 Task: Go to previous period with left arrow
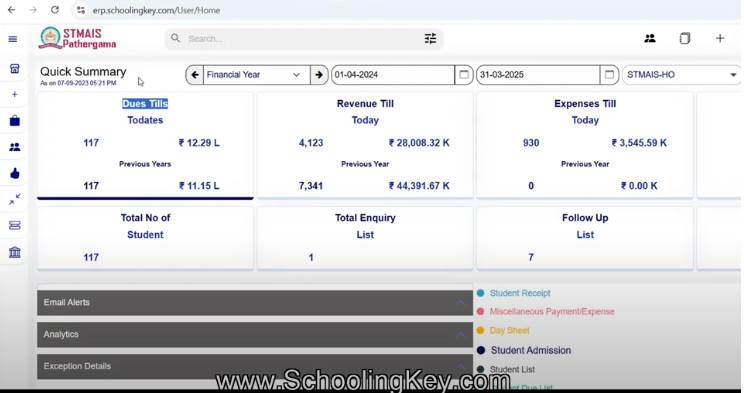coord(195,75)
